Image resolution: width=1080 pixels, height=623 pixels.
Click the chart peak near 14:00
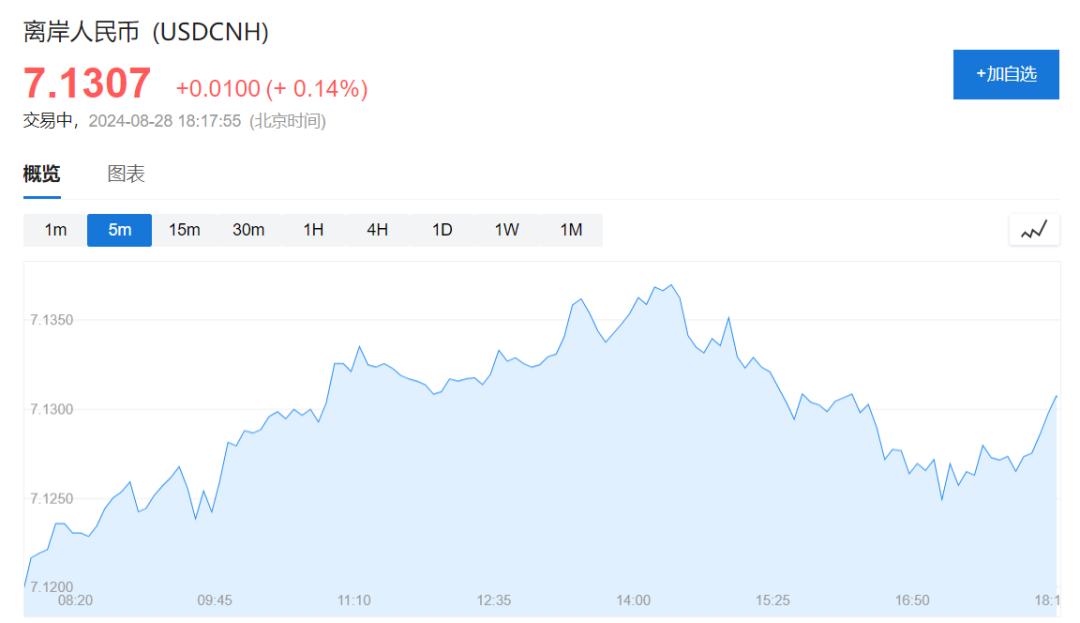click(x=670, y=285)
